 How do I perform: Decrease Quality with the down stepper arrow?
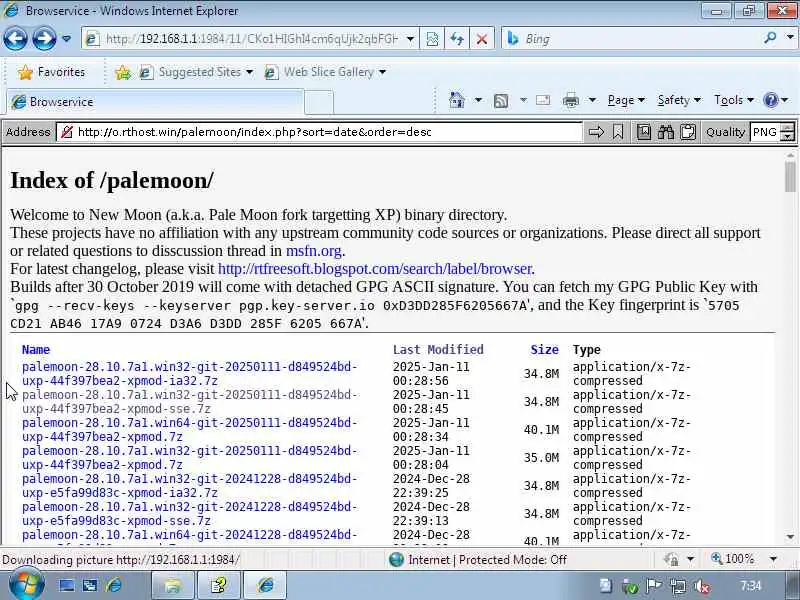point(788,137)
